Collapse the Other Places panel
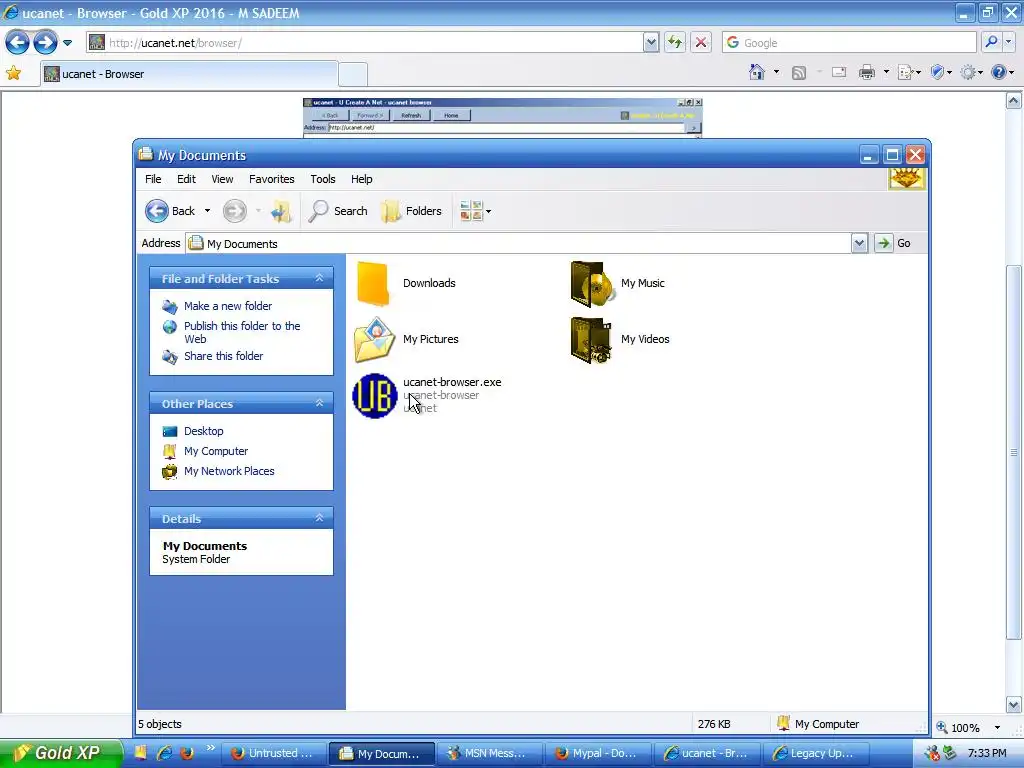This screenshot has width=1024, height=768. (x=319, y=403)
